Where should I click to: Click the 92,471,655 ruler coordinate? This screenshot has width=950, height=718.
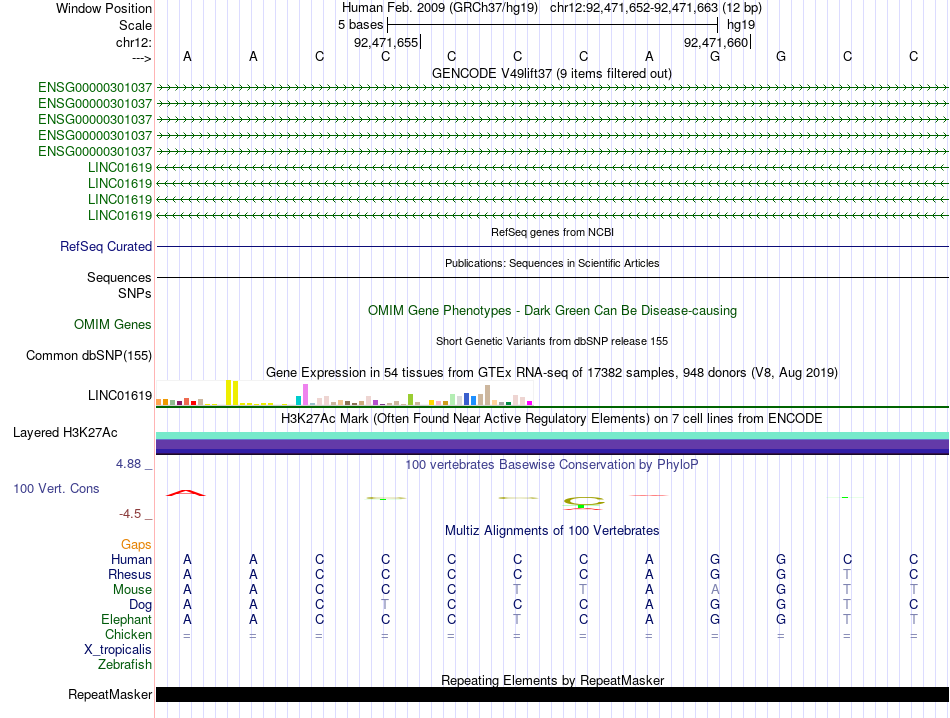pyautogui.click(x=386, y=42)
